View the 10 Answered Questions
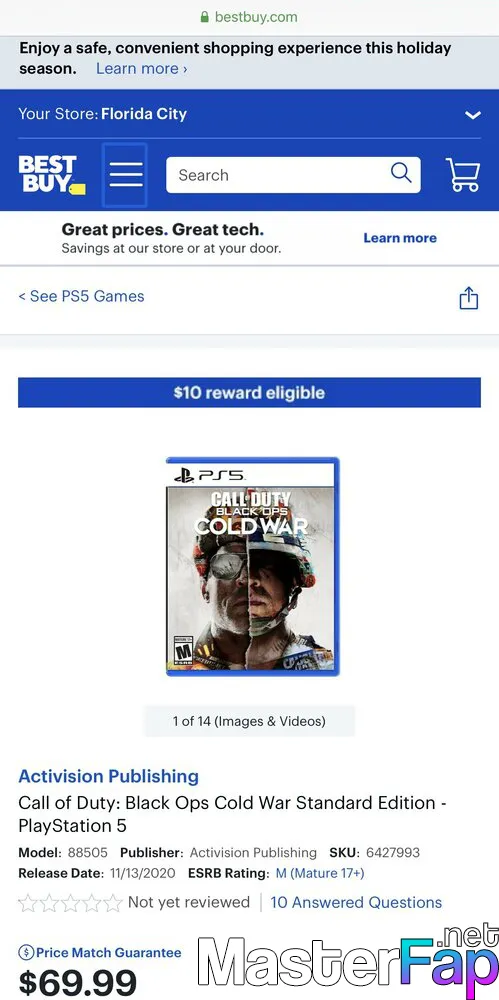 pyautogui.click(x=356, y=902)
